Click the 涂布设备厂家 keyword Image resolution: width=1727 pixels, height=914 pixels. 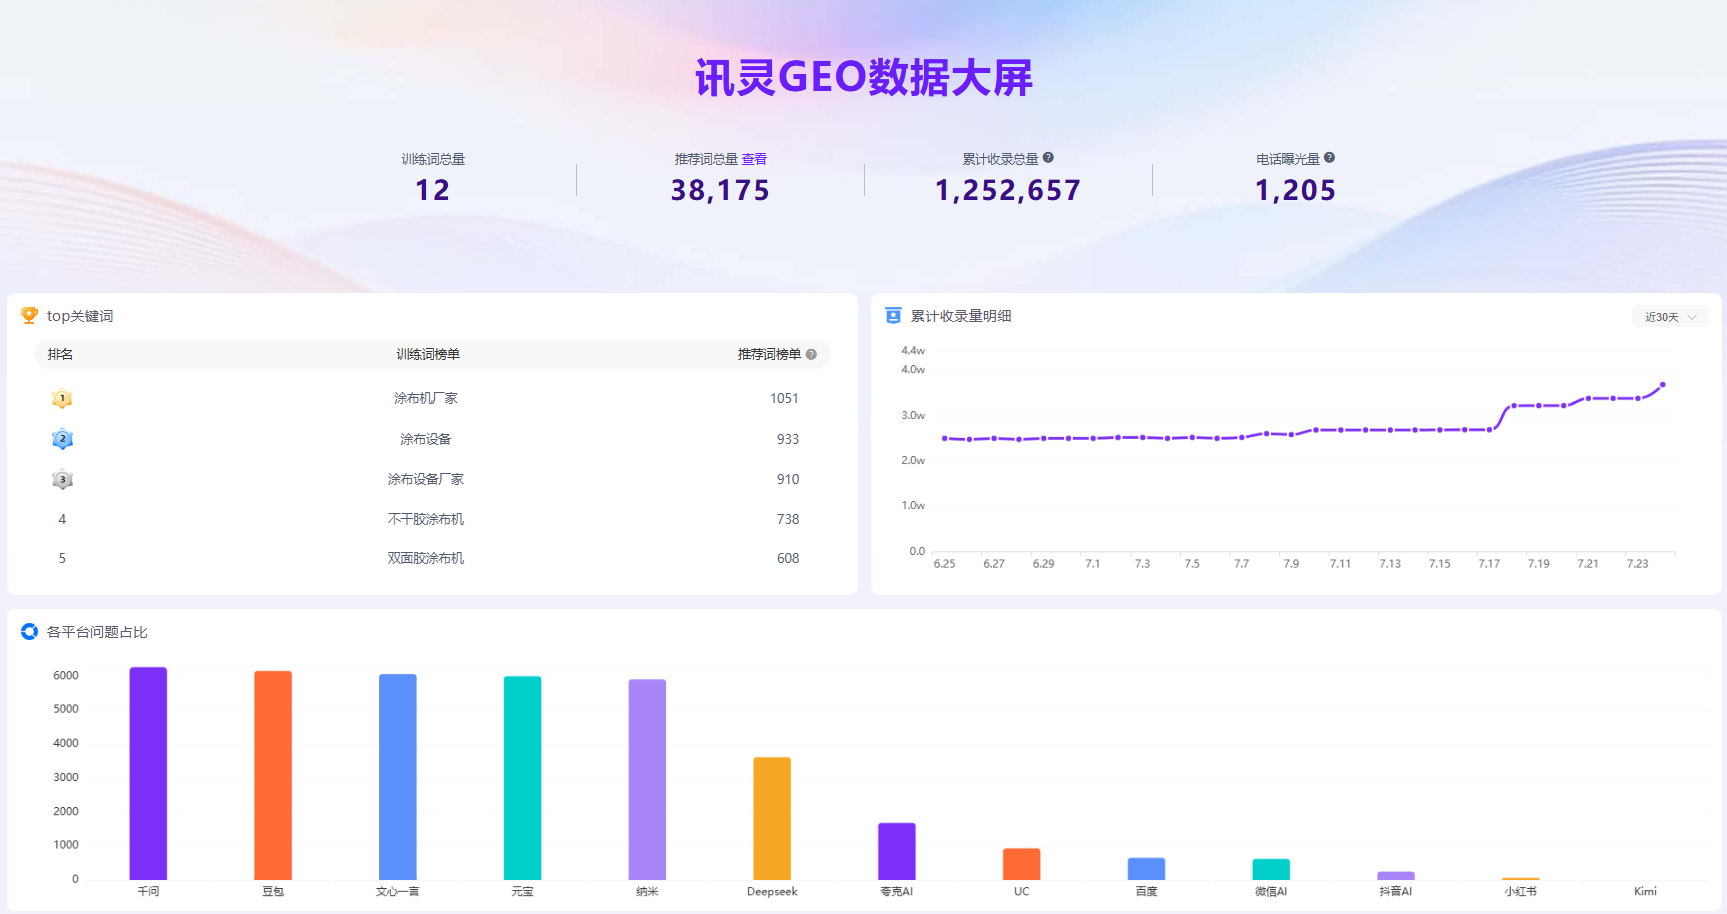click(426, 479)
